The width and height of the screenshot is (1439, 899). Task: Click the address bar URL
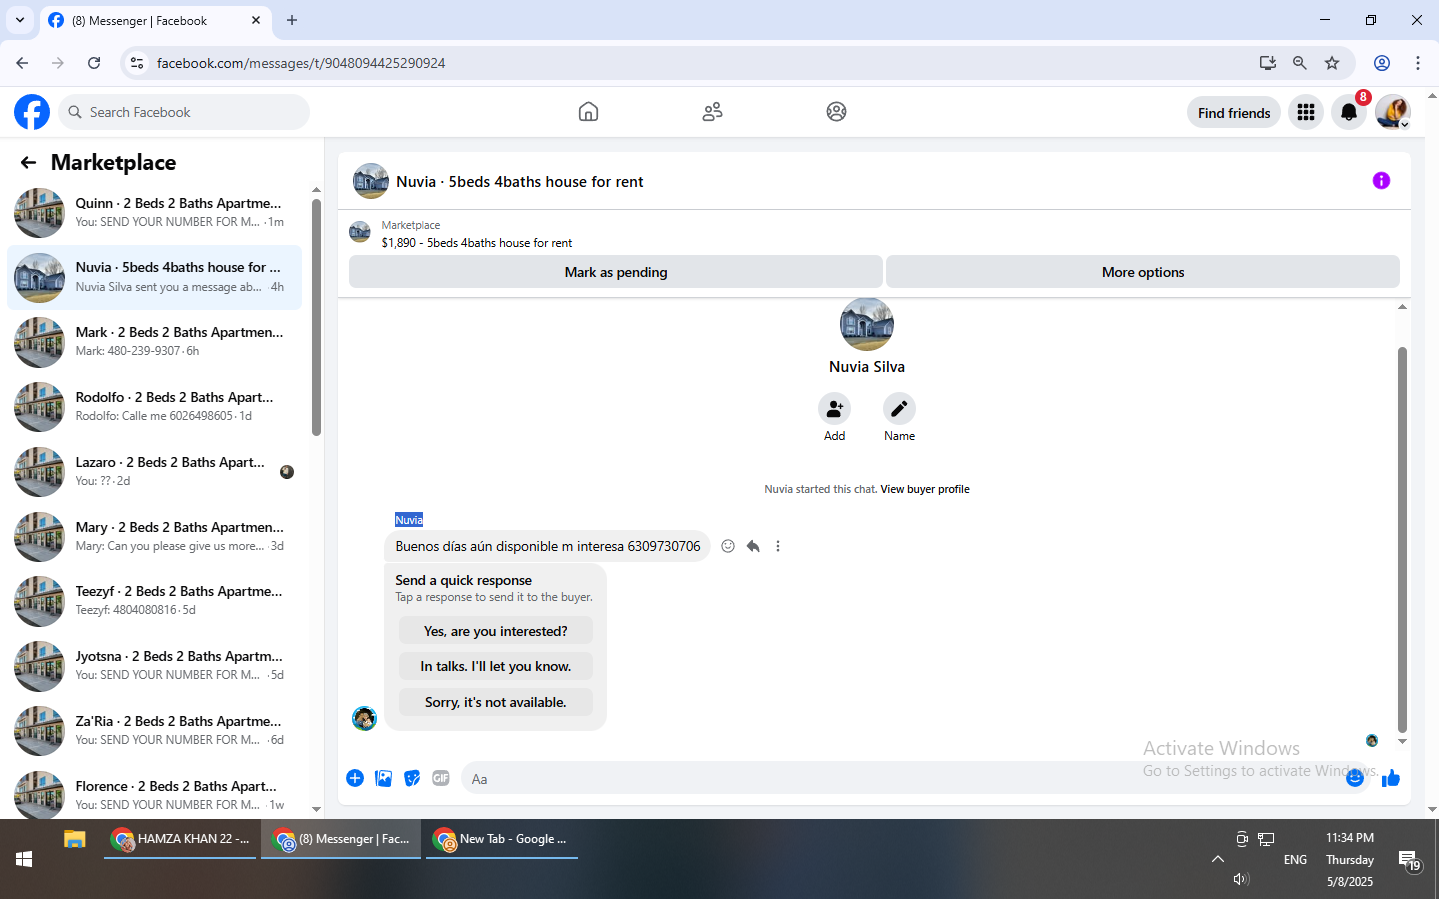(x=301, y=63)
